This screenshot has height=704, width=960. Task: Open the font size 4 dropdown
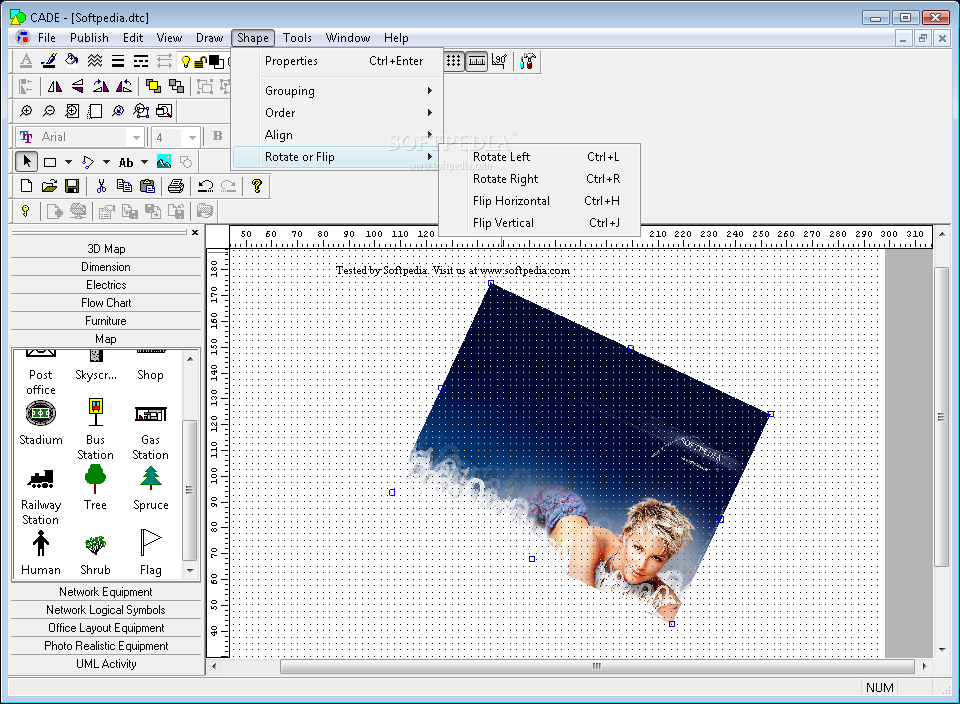(192, 137)
